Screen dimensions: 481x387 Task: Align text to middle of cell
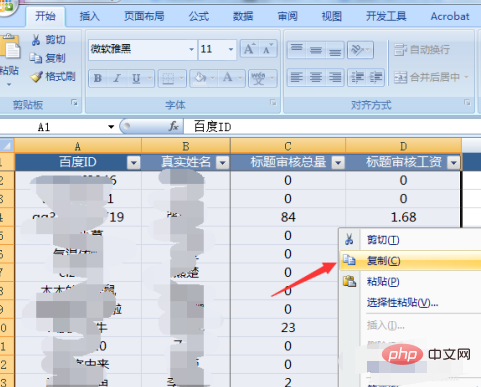pos(316,50)
